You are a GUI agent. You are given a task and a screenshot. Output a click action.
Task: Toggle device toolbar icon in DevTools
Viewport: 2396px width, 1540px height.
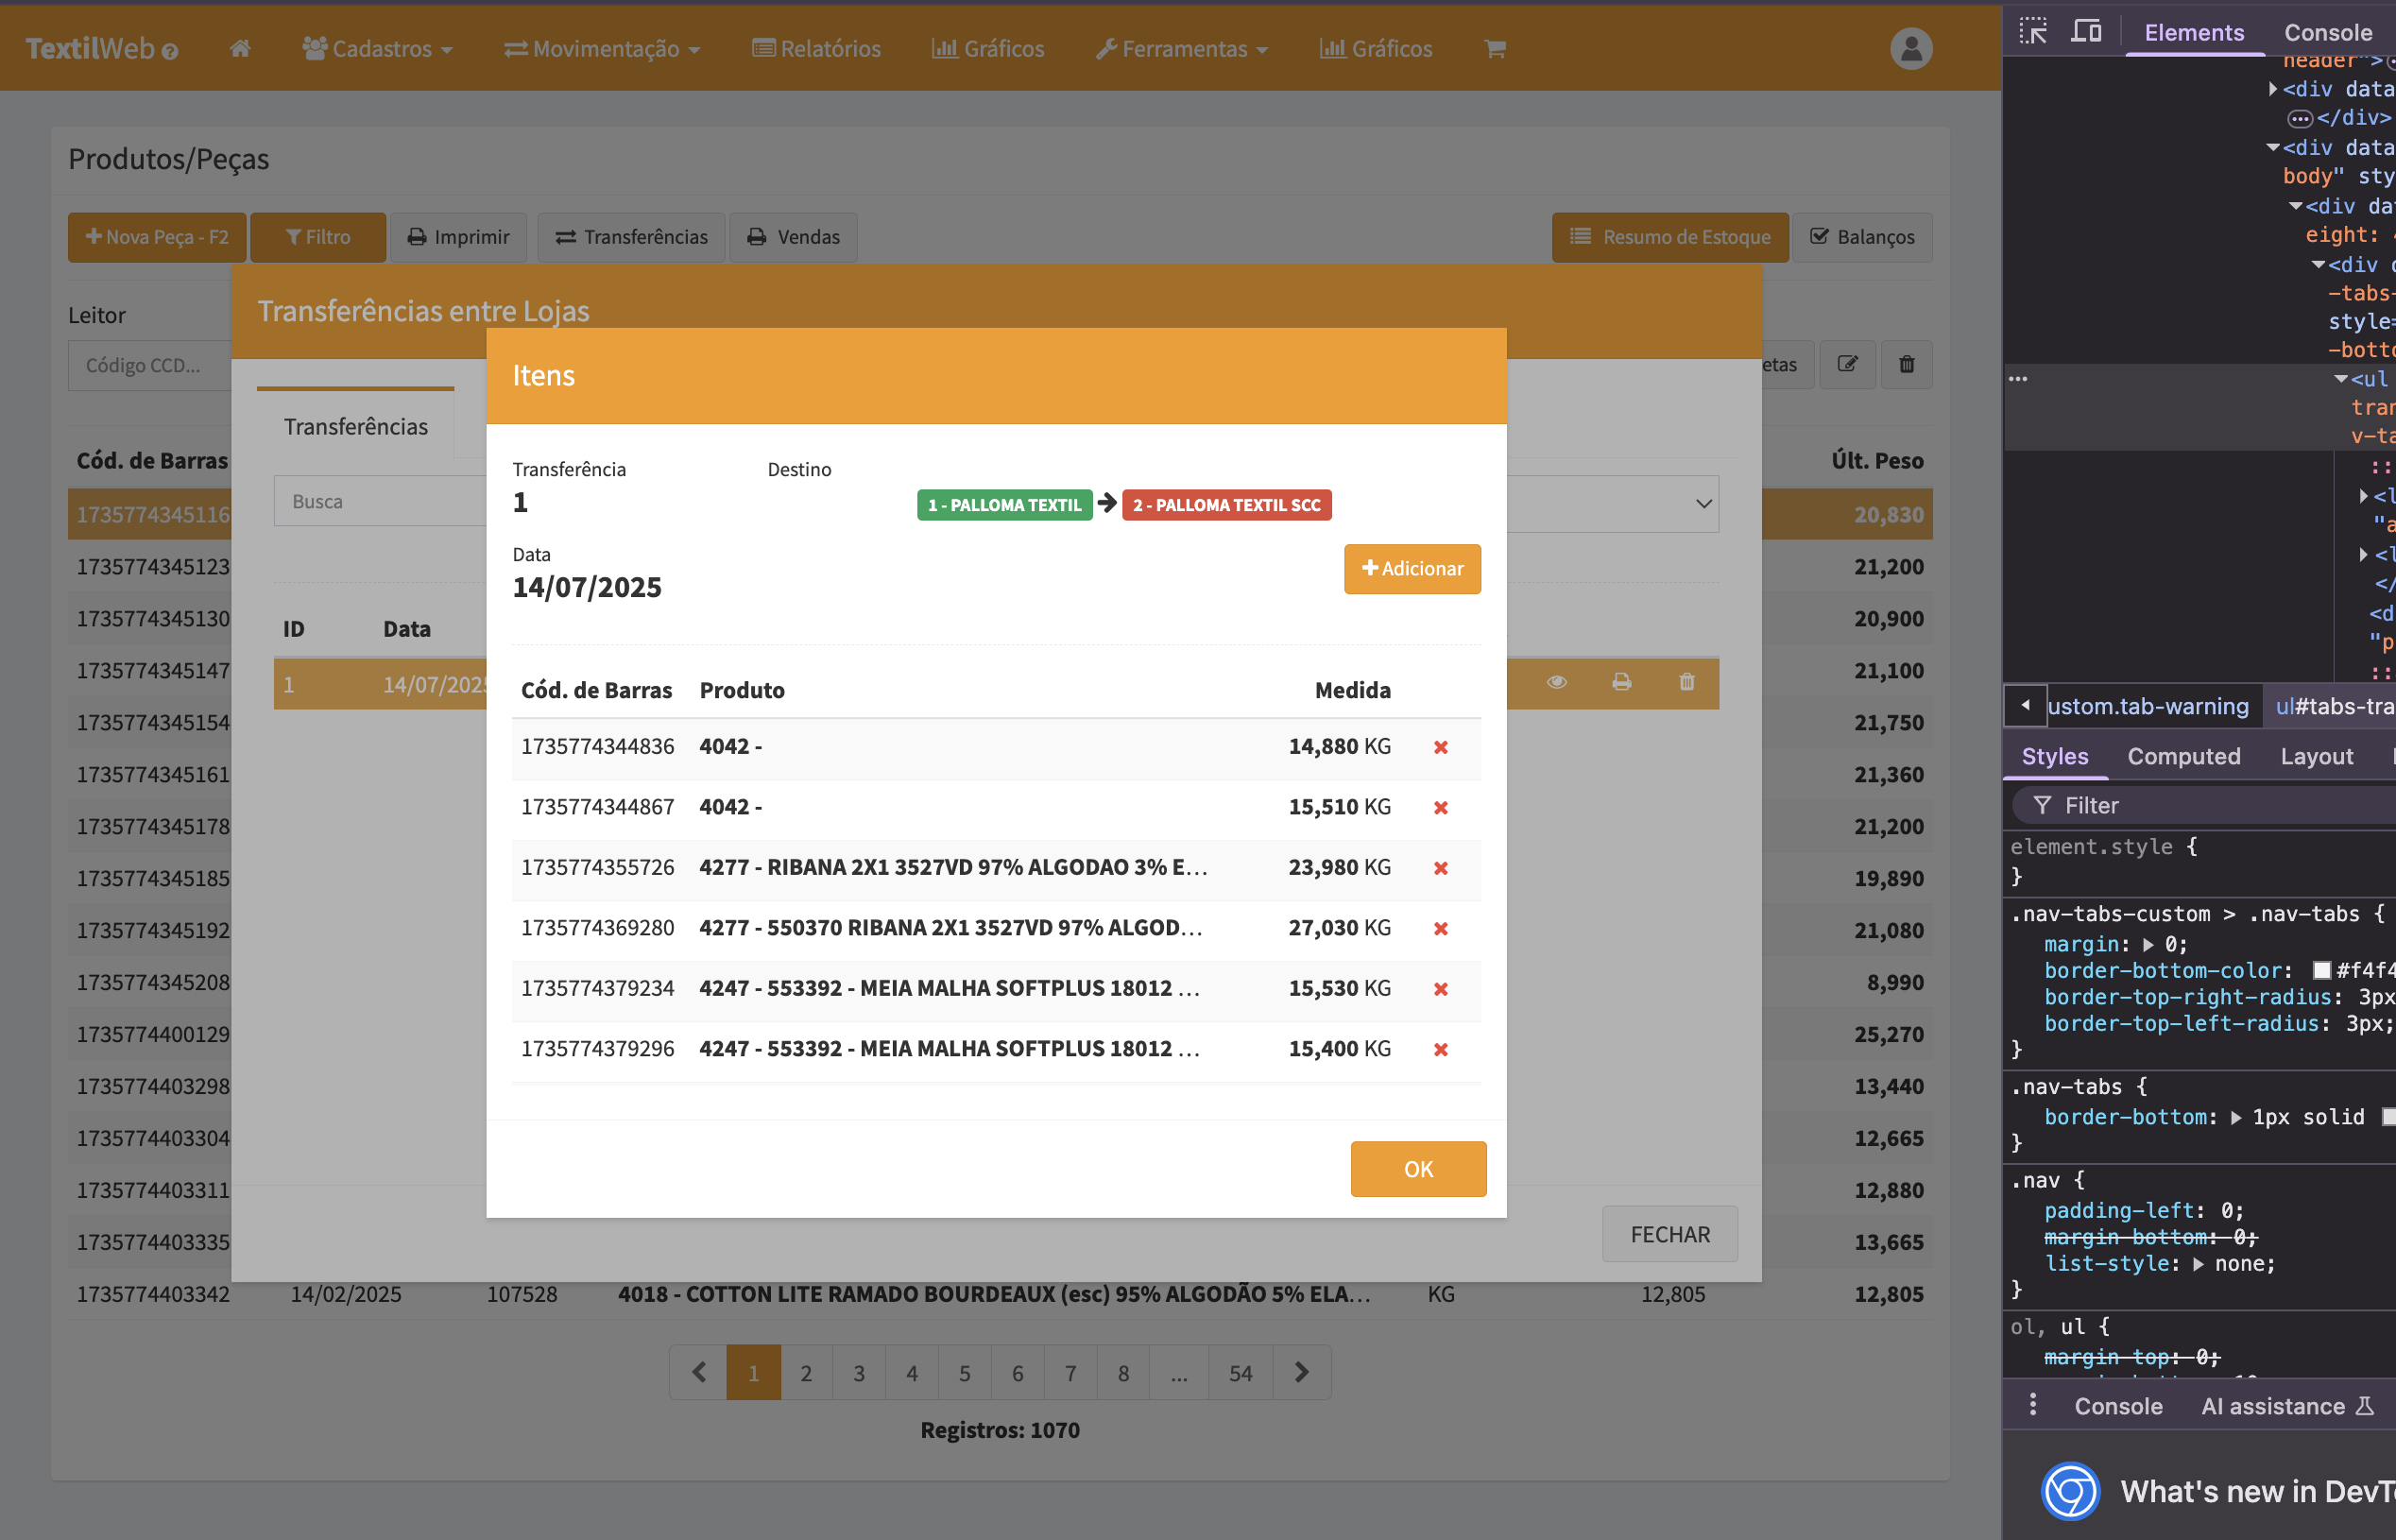(x=2085, y=31)
